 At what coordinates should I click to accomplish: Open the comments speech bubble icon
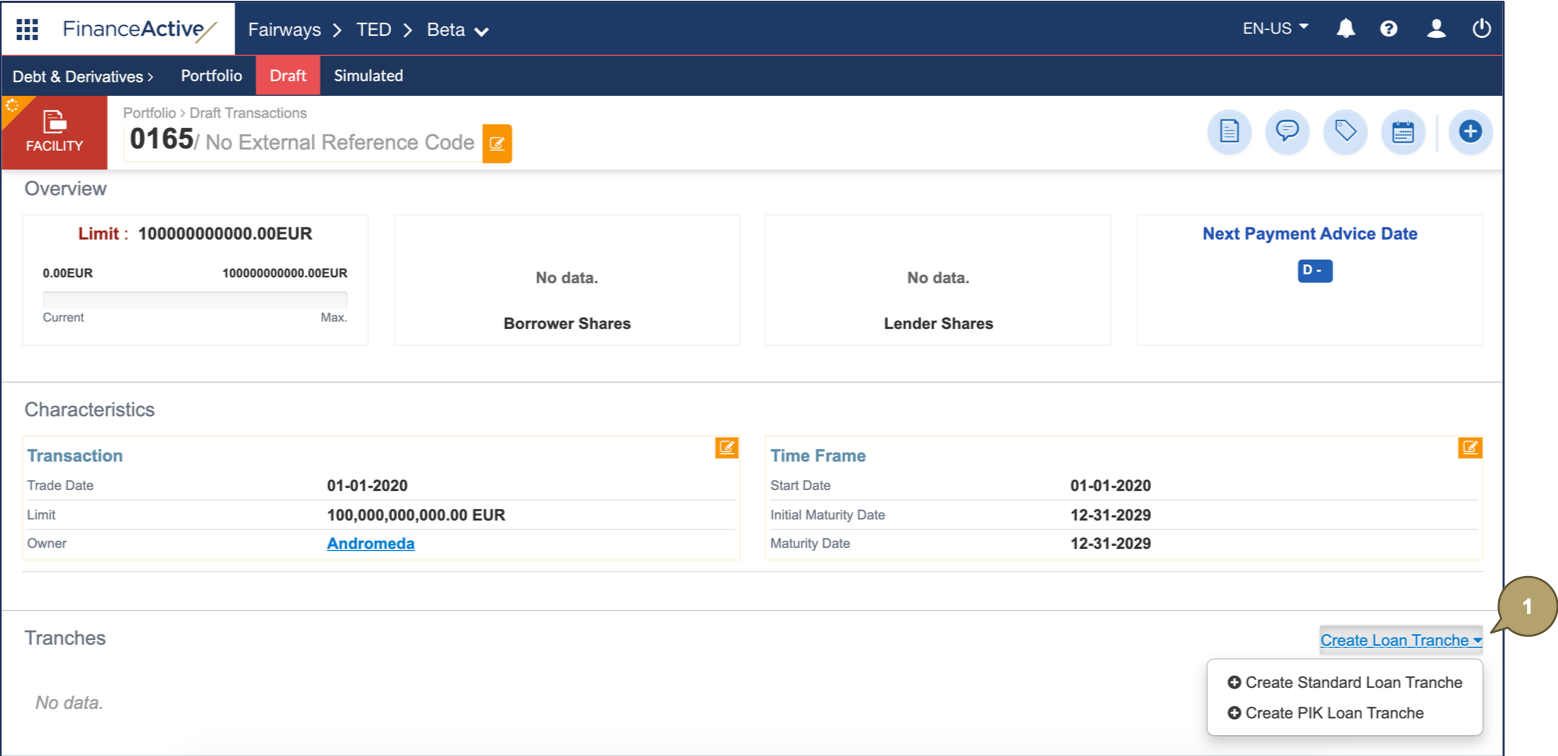[x=1288, y=132]
